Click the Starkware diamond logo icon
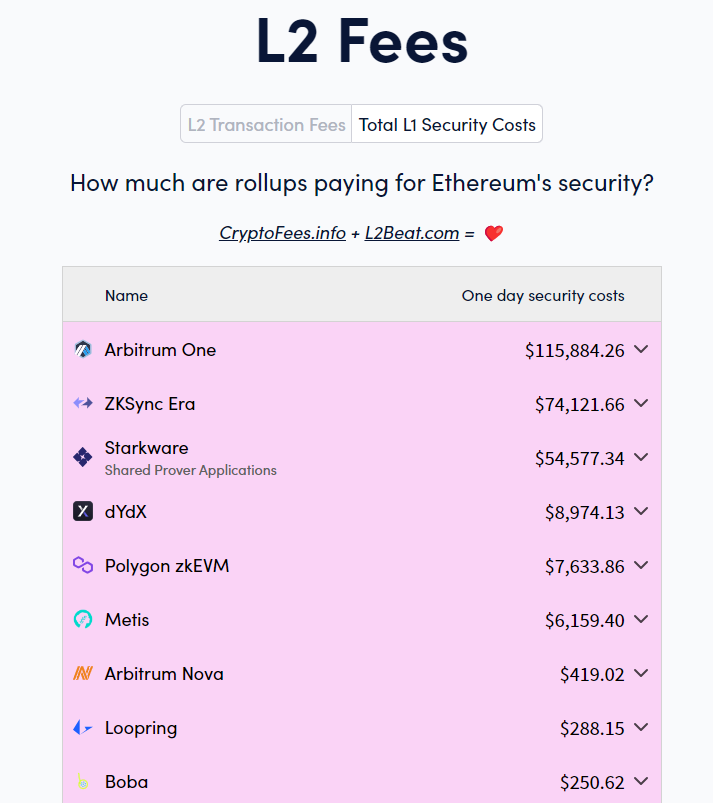 point(83,457)
